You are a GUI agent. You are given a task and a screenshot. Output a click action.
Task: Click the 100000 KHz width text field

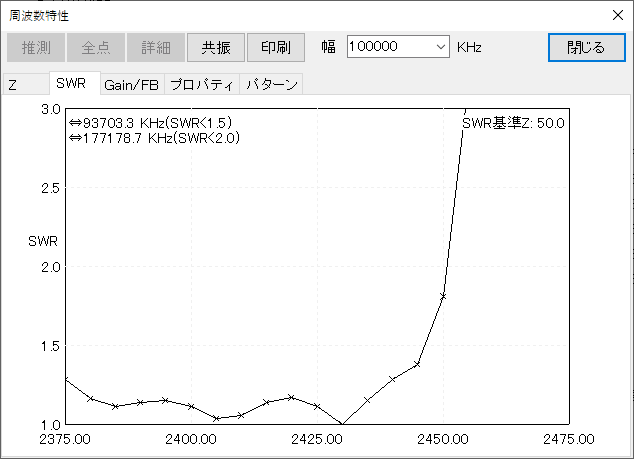click(388, 47)
